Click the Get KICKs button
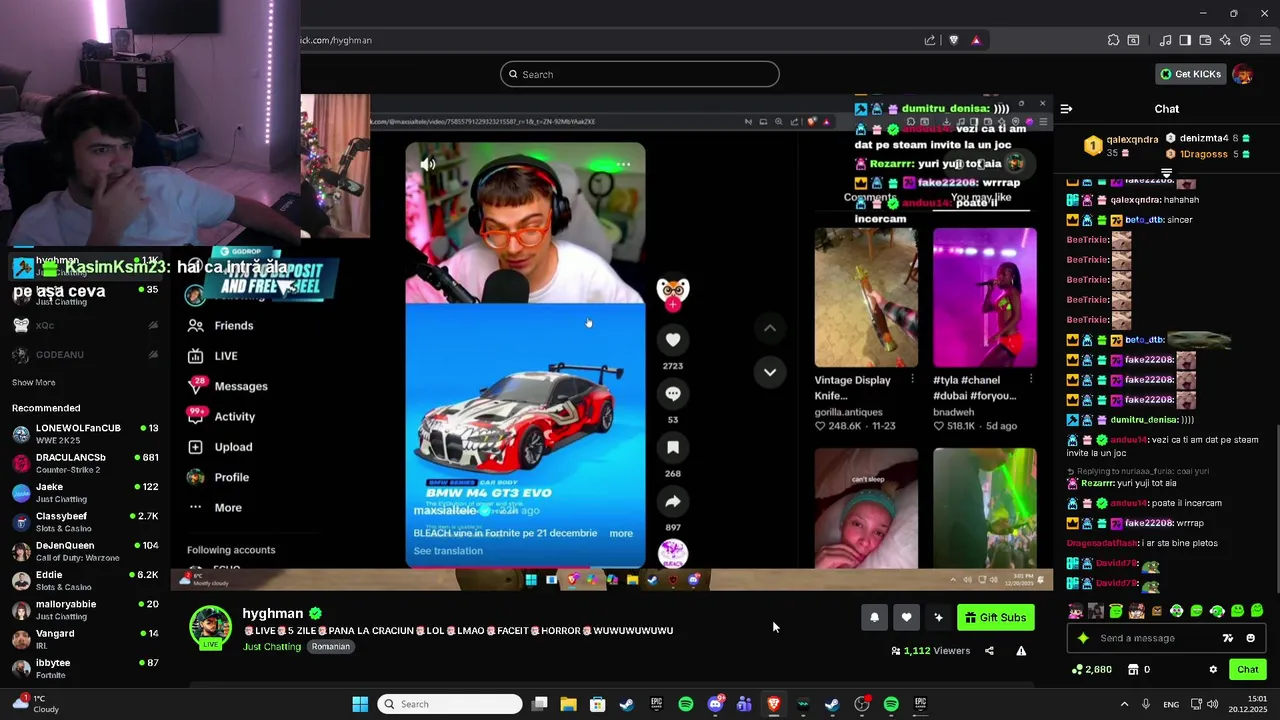 coord(1190,74)
